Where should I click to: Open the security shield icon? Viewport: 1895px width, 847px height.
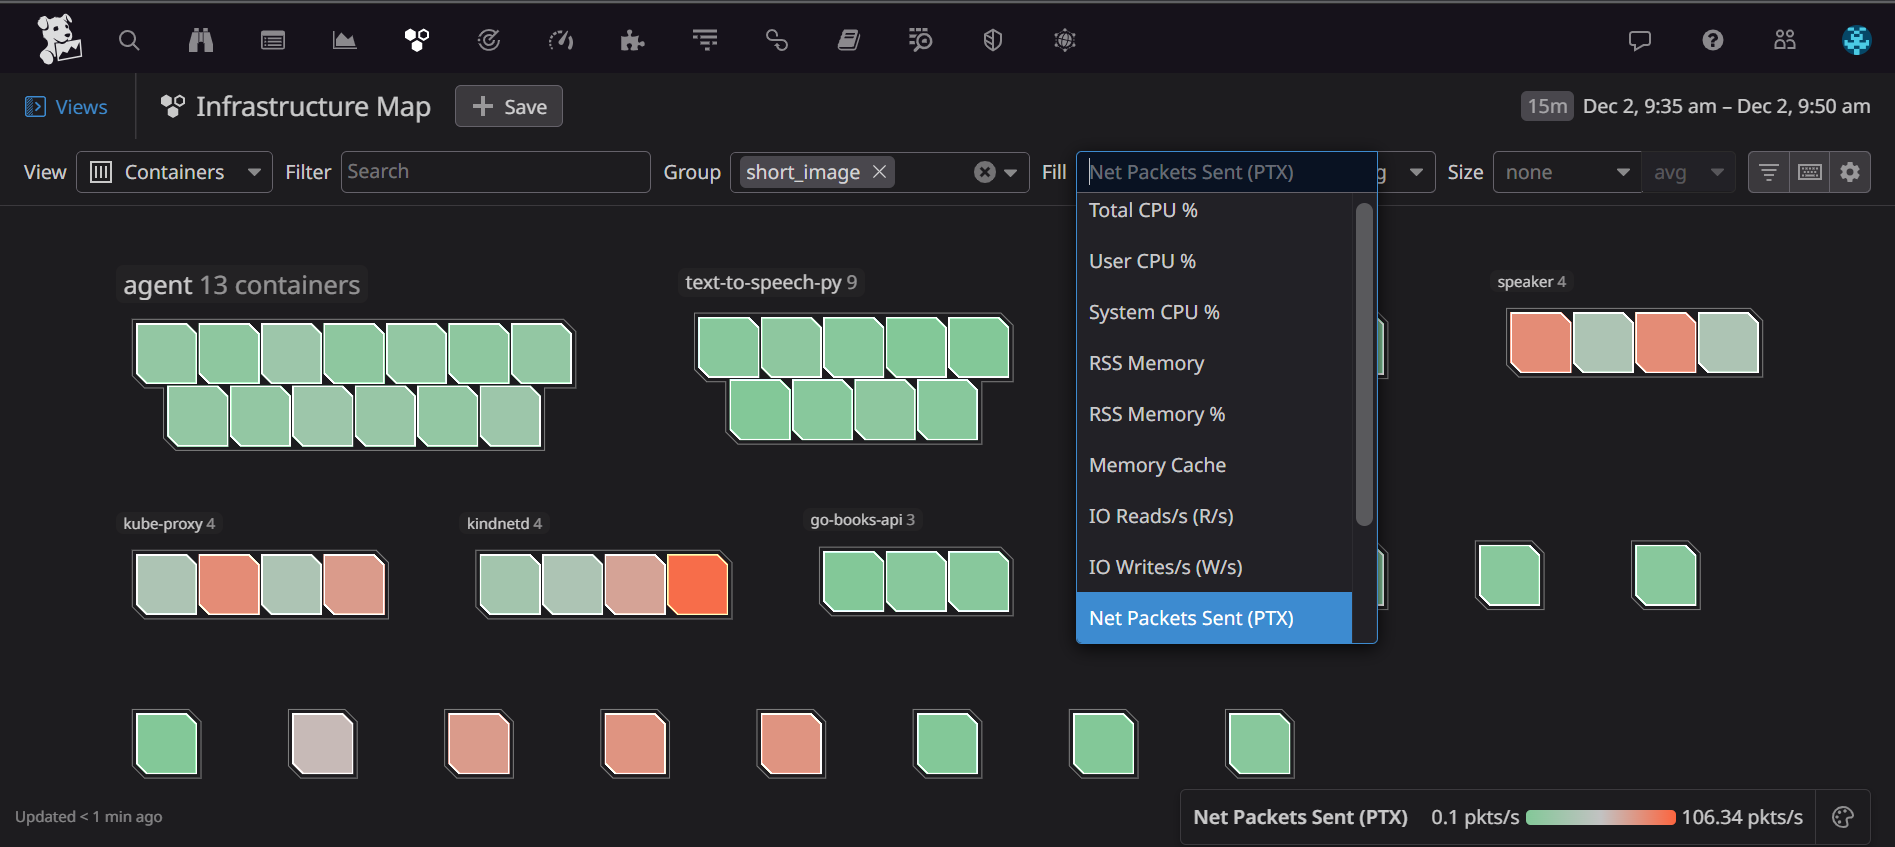(993, 40)
